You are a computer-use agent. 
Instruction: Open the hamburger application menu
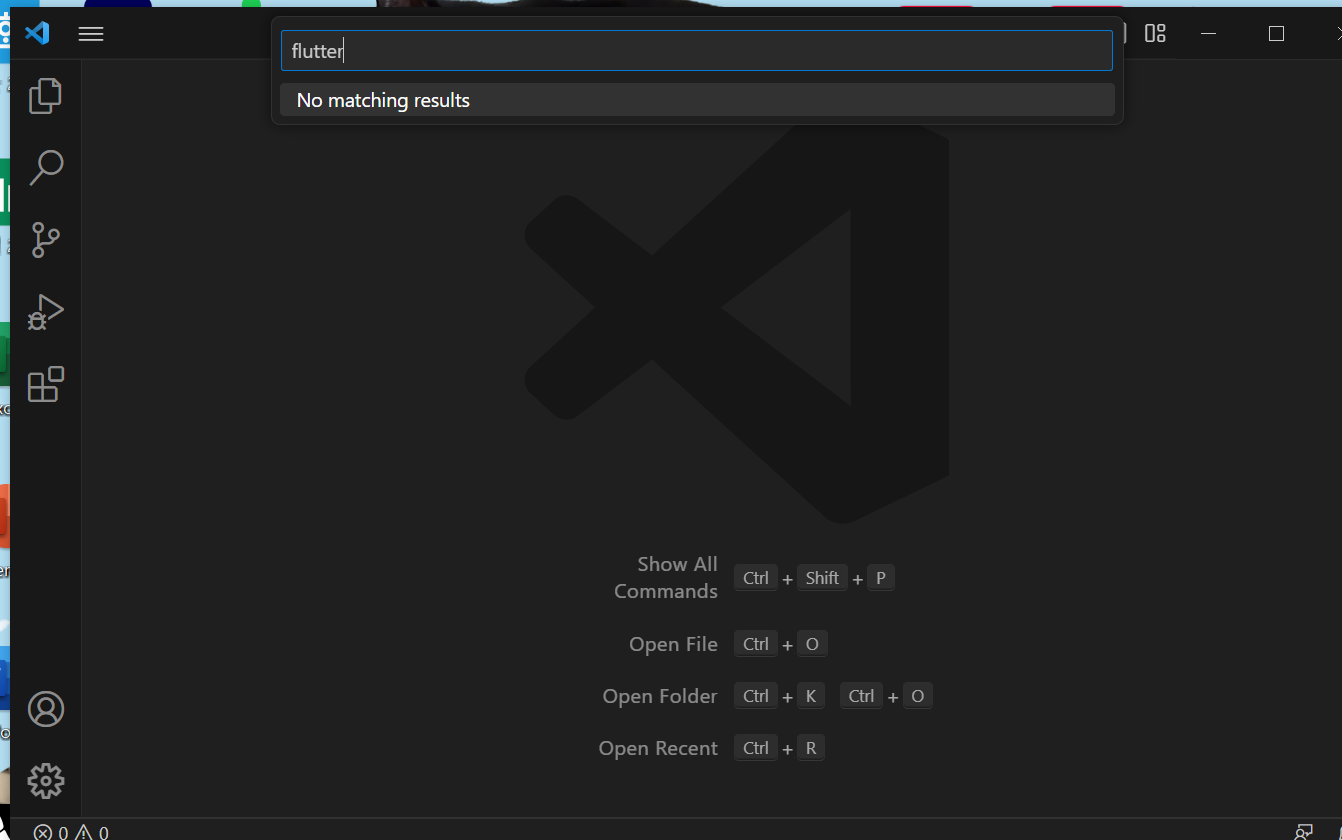[91, 34]
